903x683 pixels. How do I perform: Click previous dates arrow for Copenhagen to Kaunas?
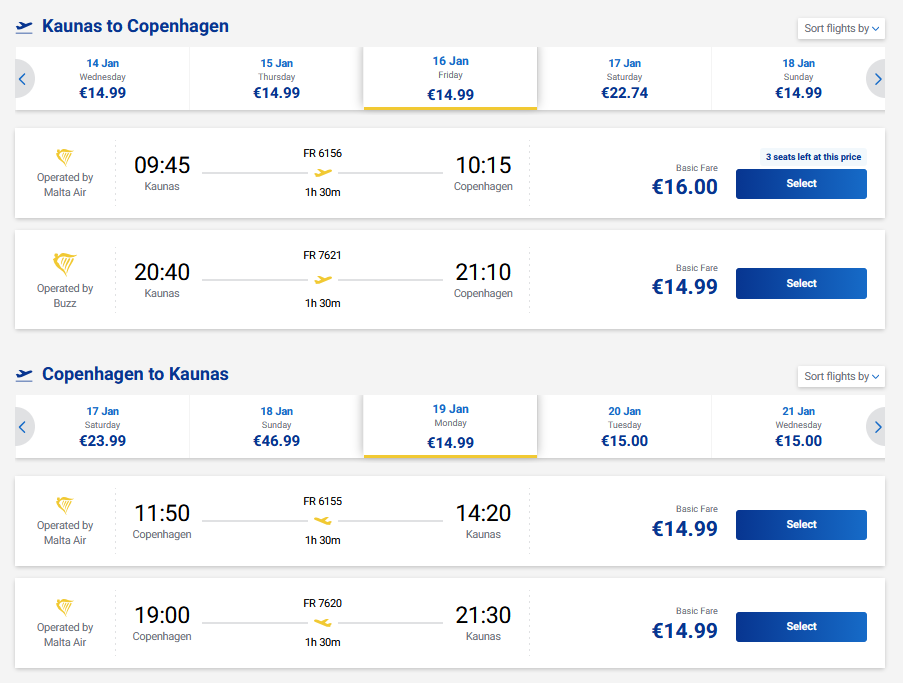pyautogui.click(x=23, y=427)
